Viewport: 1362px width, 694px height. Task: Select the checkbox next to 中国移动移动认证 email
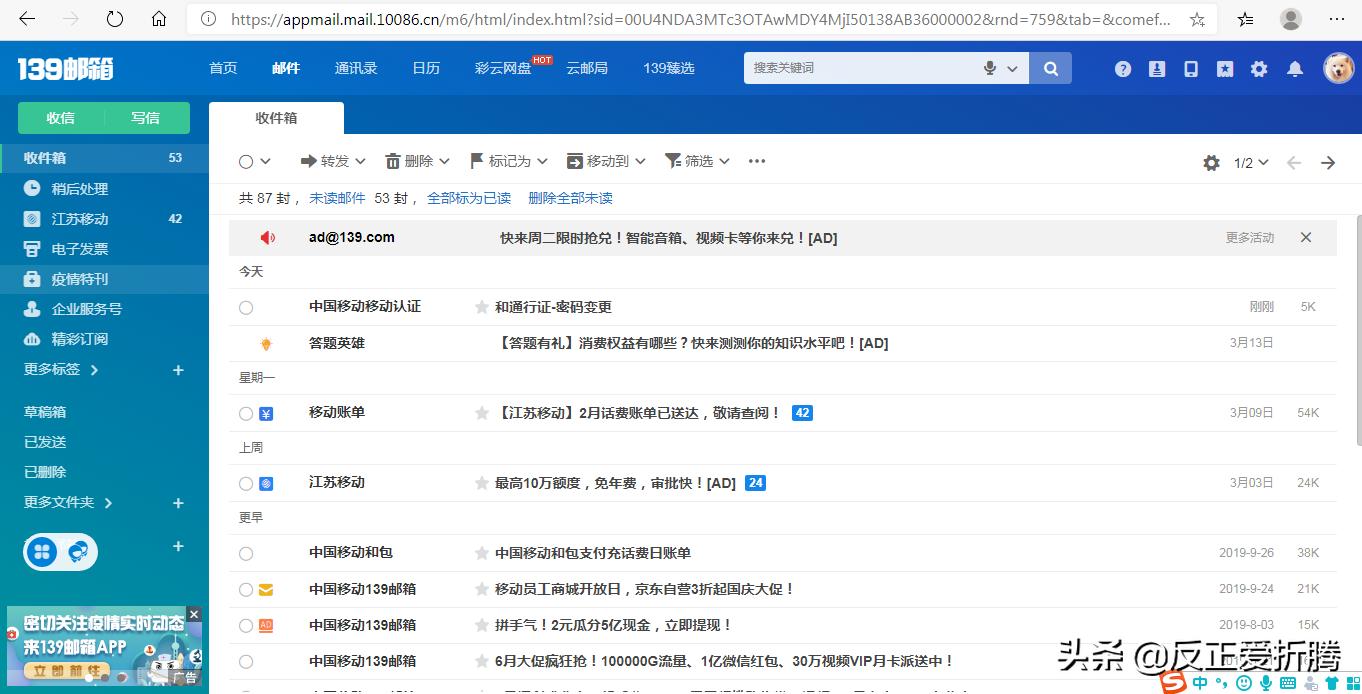point(245,306)
